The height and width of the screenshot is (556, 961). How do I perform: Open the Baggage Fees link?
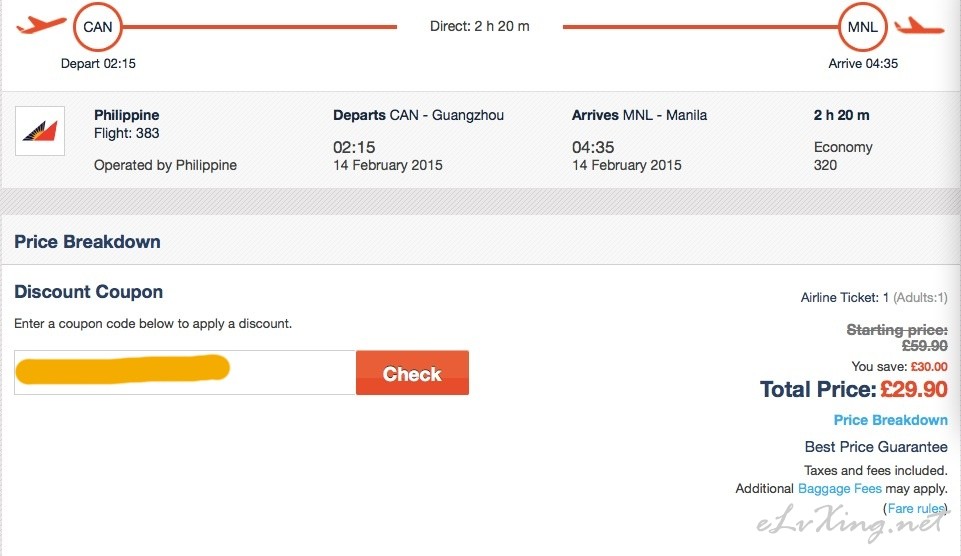(x=840, y=489)
